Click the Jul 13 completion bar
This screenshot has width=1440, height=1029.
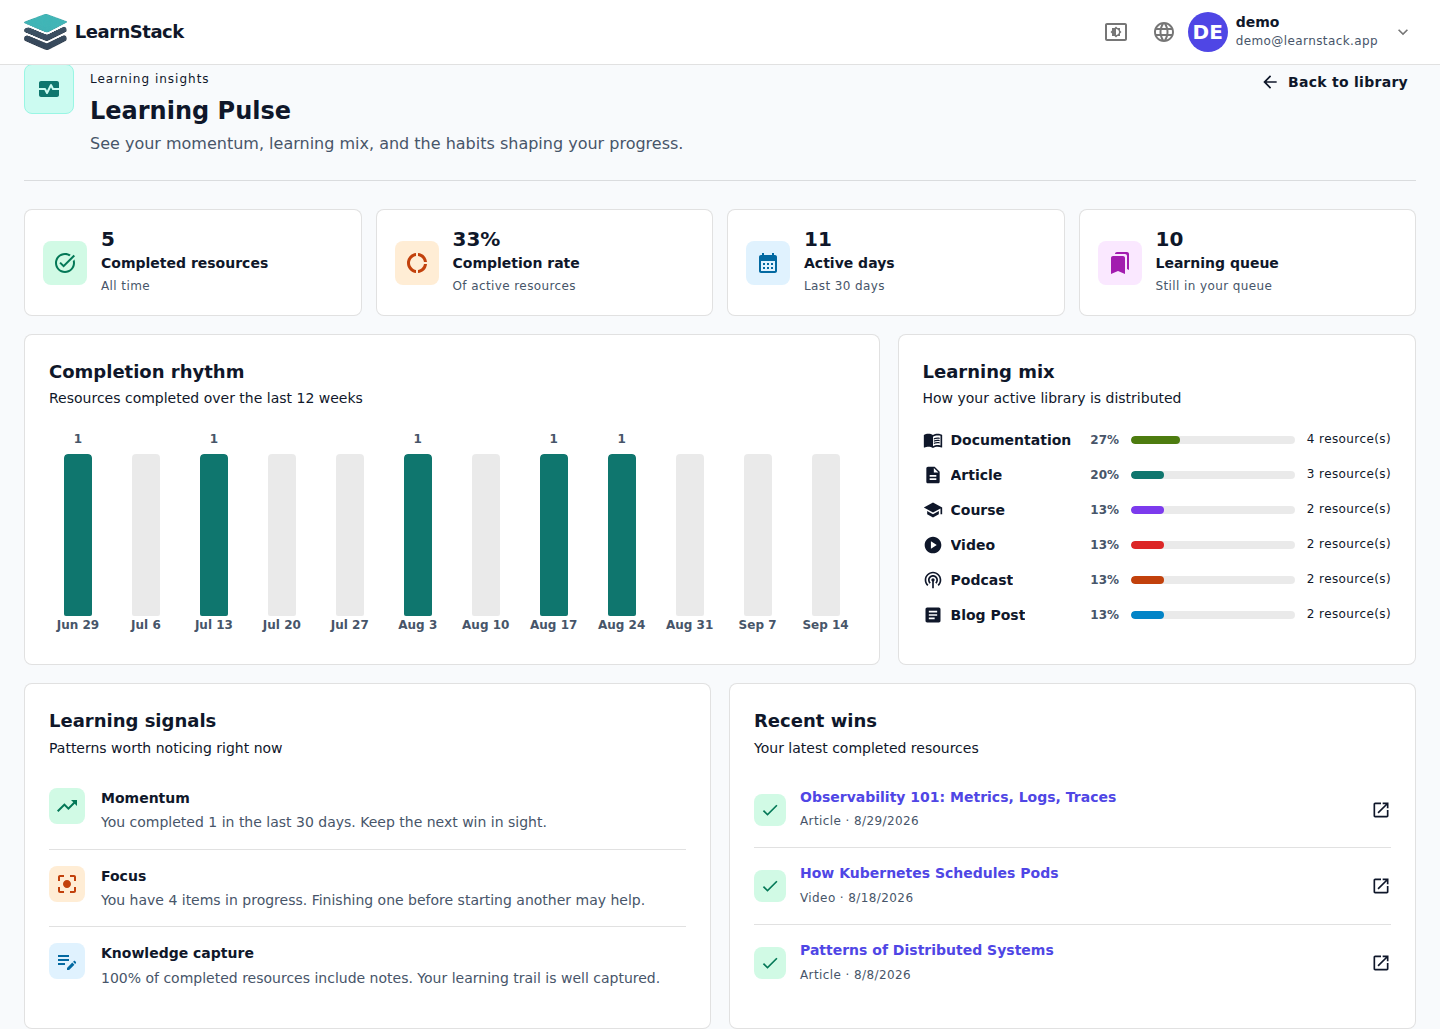point(214,535)
